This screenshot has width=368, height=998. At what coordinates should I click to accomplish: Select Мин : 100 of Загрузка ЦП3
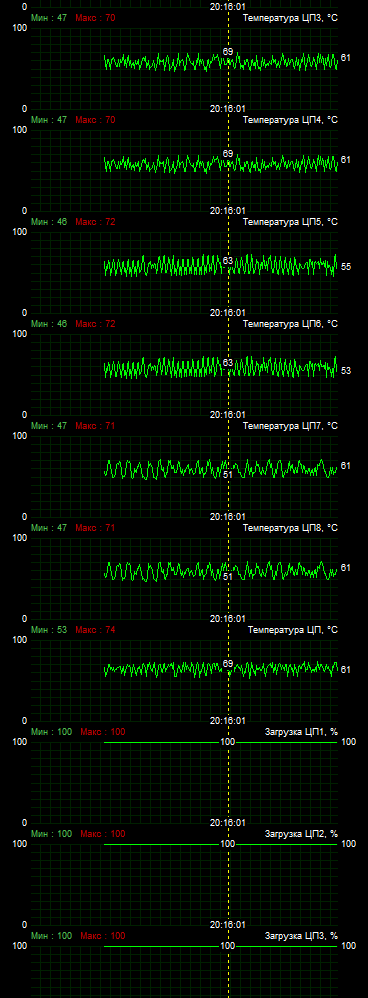pos(52,936)
